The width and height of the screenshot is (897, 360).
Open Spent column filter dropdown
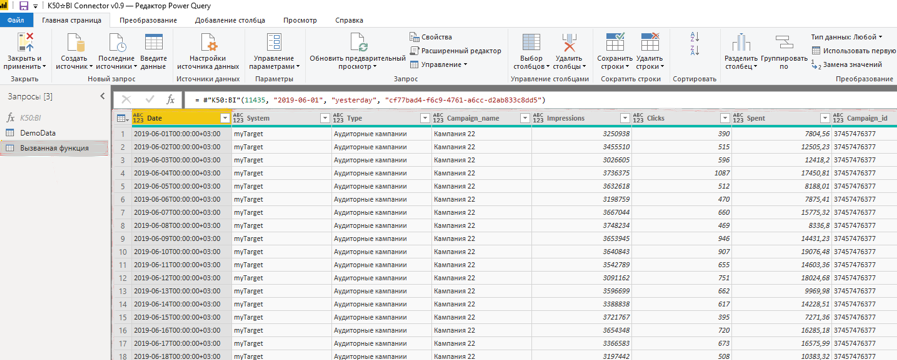click(825, 118)
